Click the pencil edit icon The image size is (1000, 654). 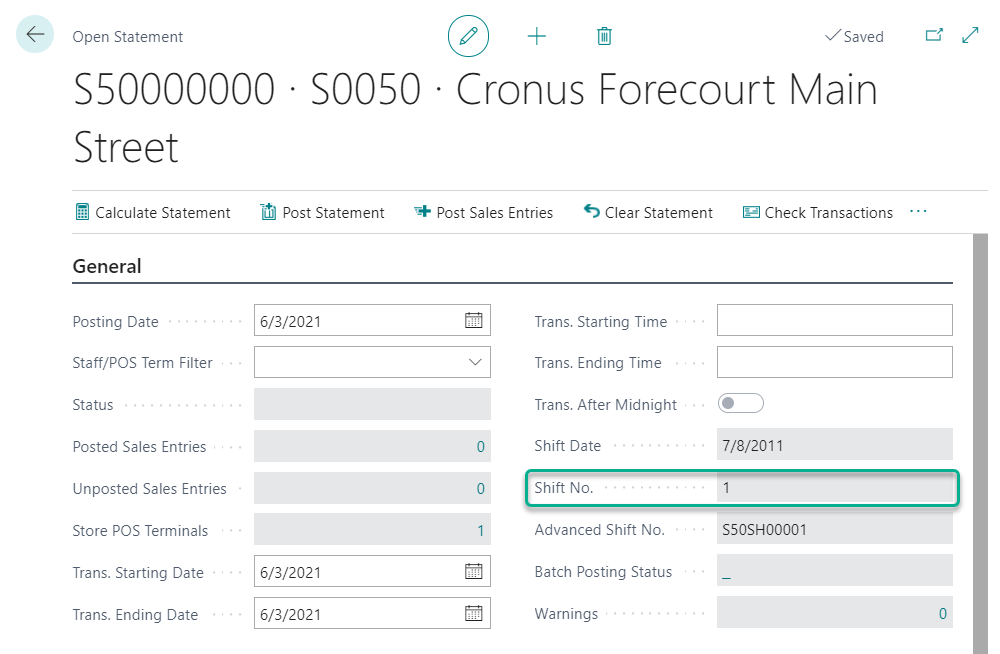[468, 36]
